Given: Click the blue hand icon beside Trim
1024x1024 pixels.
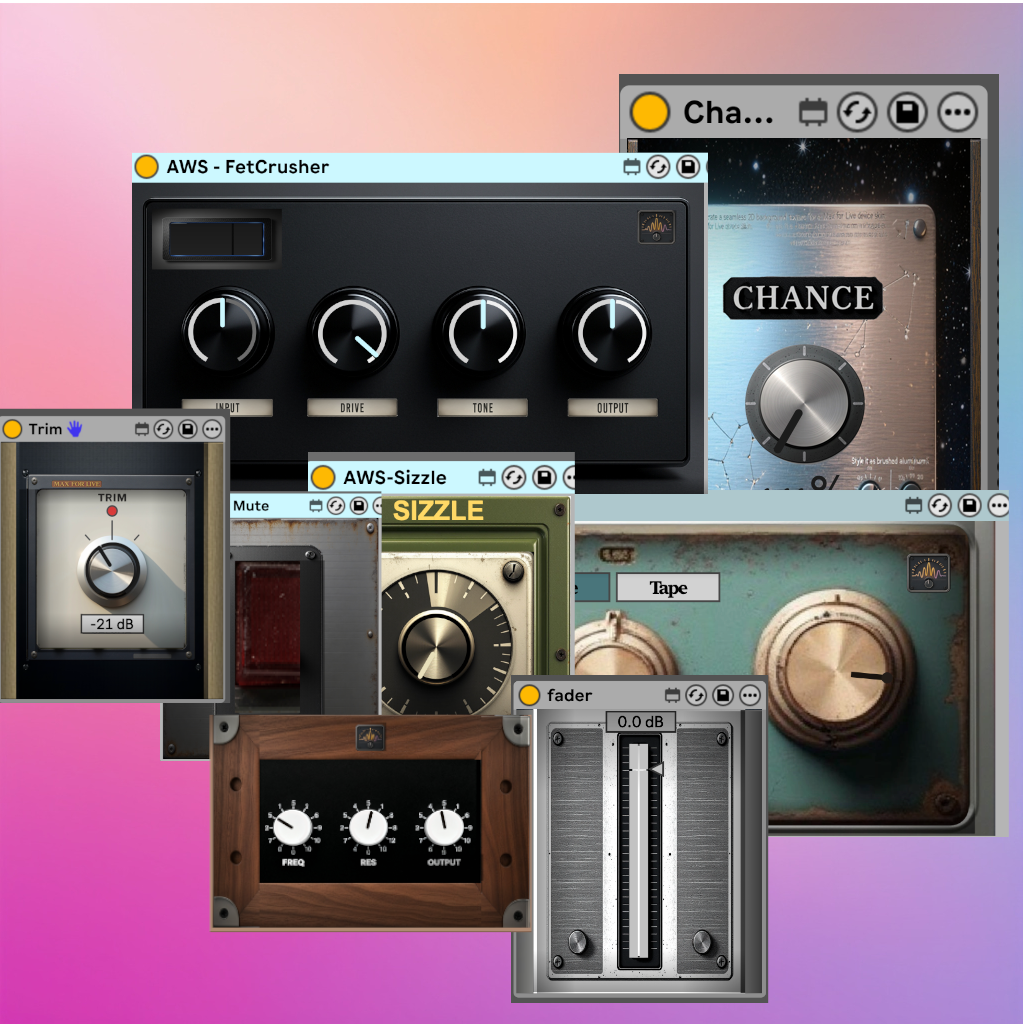Looking at the screenshot, I should (77, 429).
